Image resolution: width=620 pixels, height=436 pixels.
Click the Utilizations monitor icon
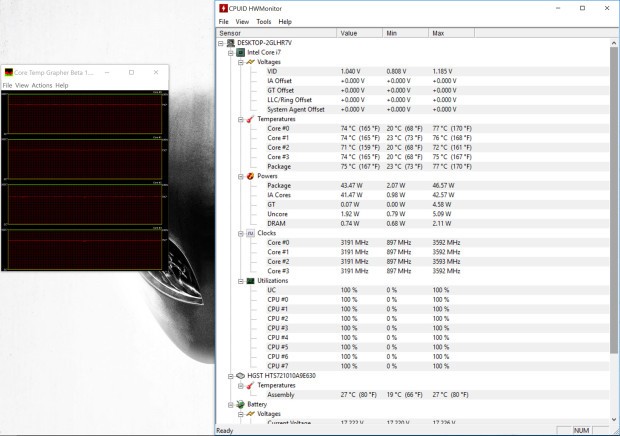(x=250, y=281)
